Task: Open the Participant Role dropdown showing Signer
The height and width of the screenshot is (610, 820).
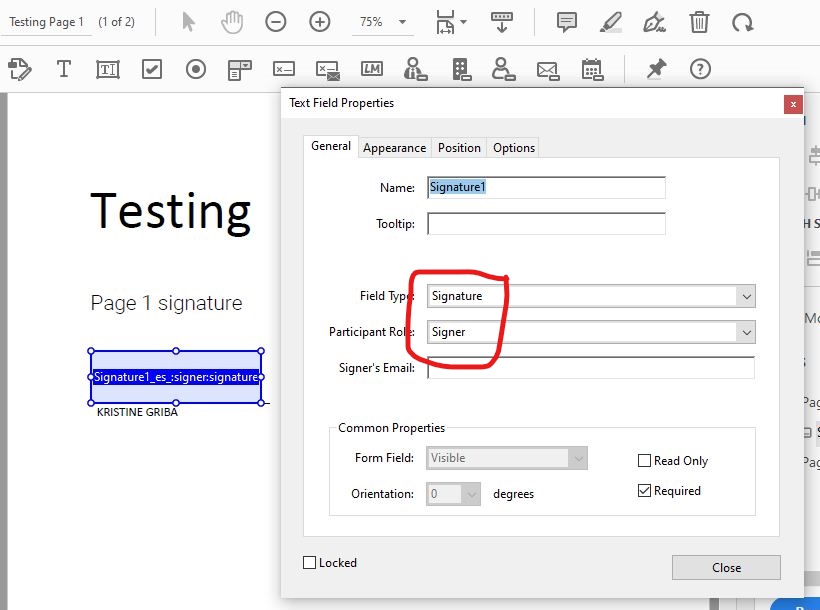Action: pos(746,332)
